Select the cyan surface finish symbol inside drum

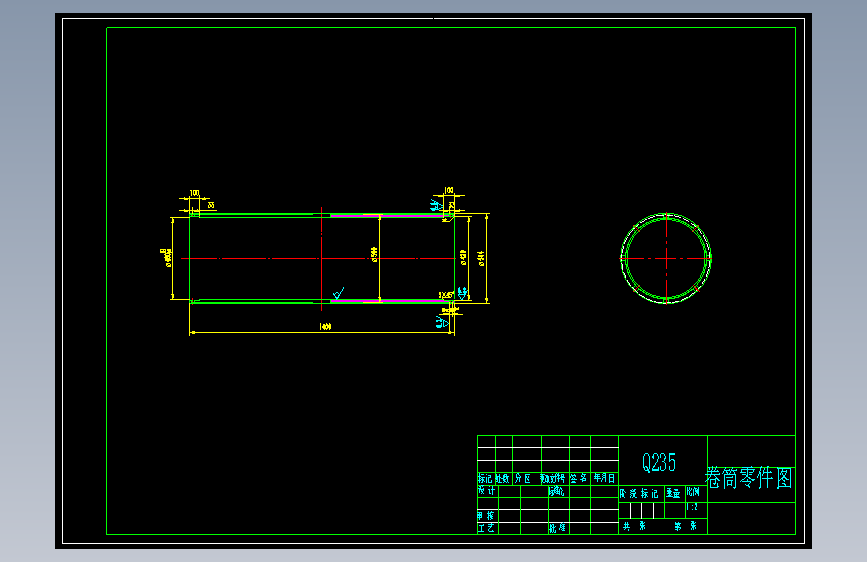tap(338, 293)
